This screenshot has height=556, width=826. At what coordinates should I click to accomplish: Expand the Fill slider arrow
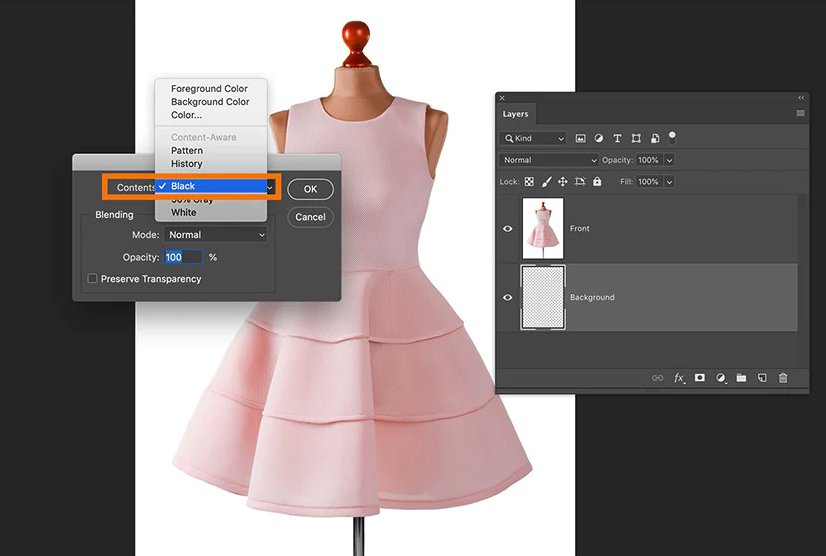669,182
